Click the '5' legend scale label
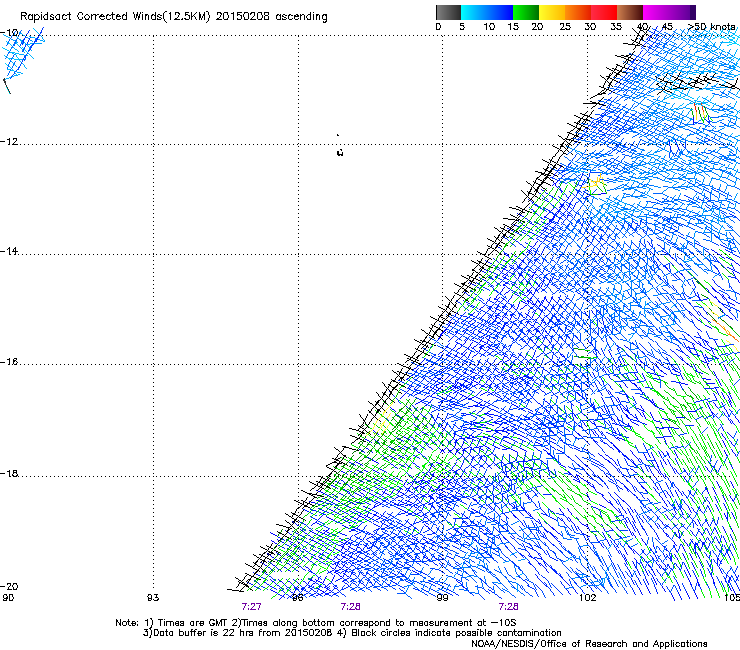Image resolution: width=740 pixels, height=650 pixels. 462,27
